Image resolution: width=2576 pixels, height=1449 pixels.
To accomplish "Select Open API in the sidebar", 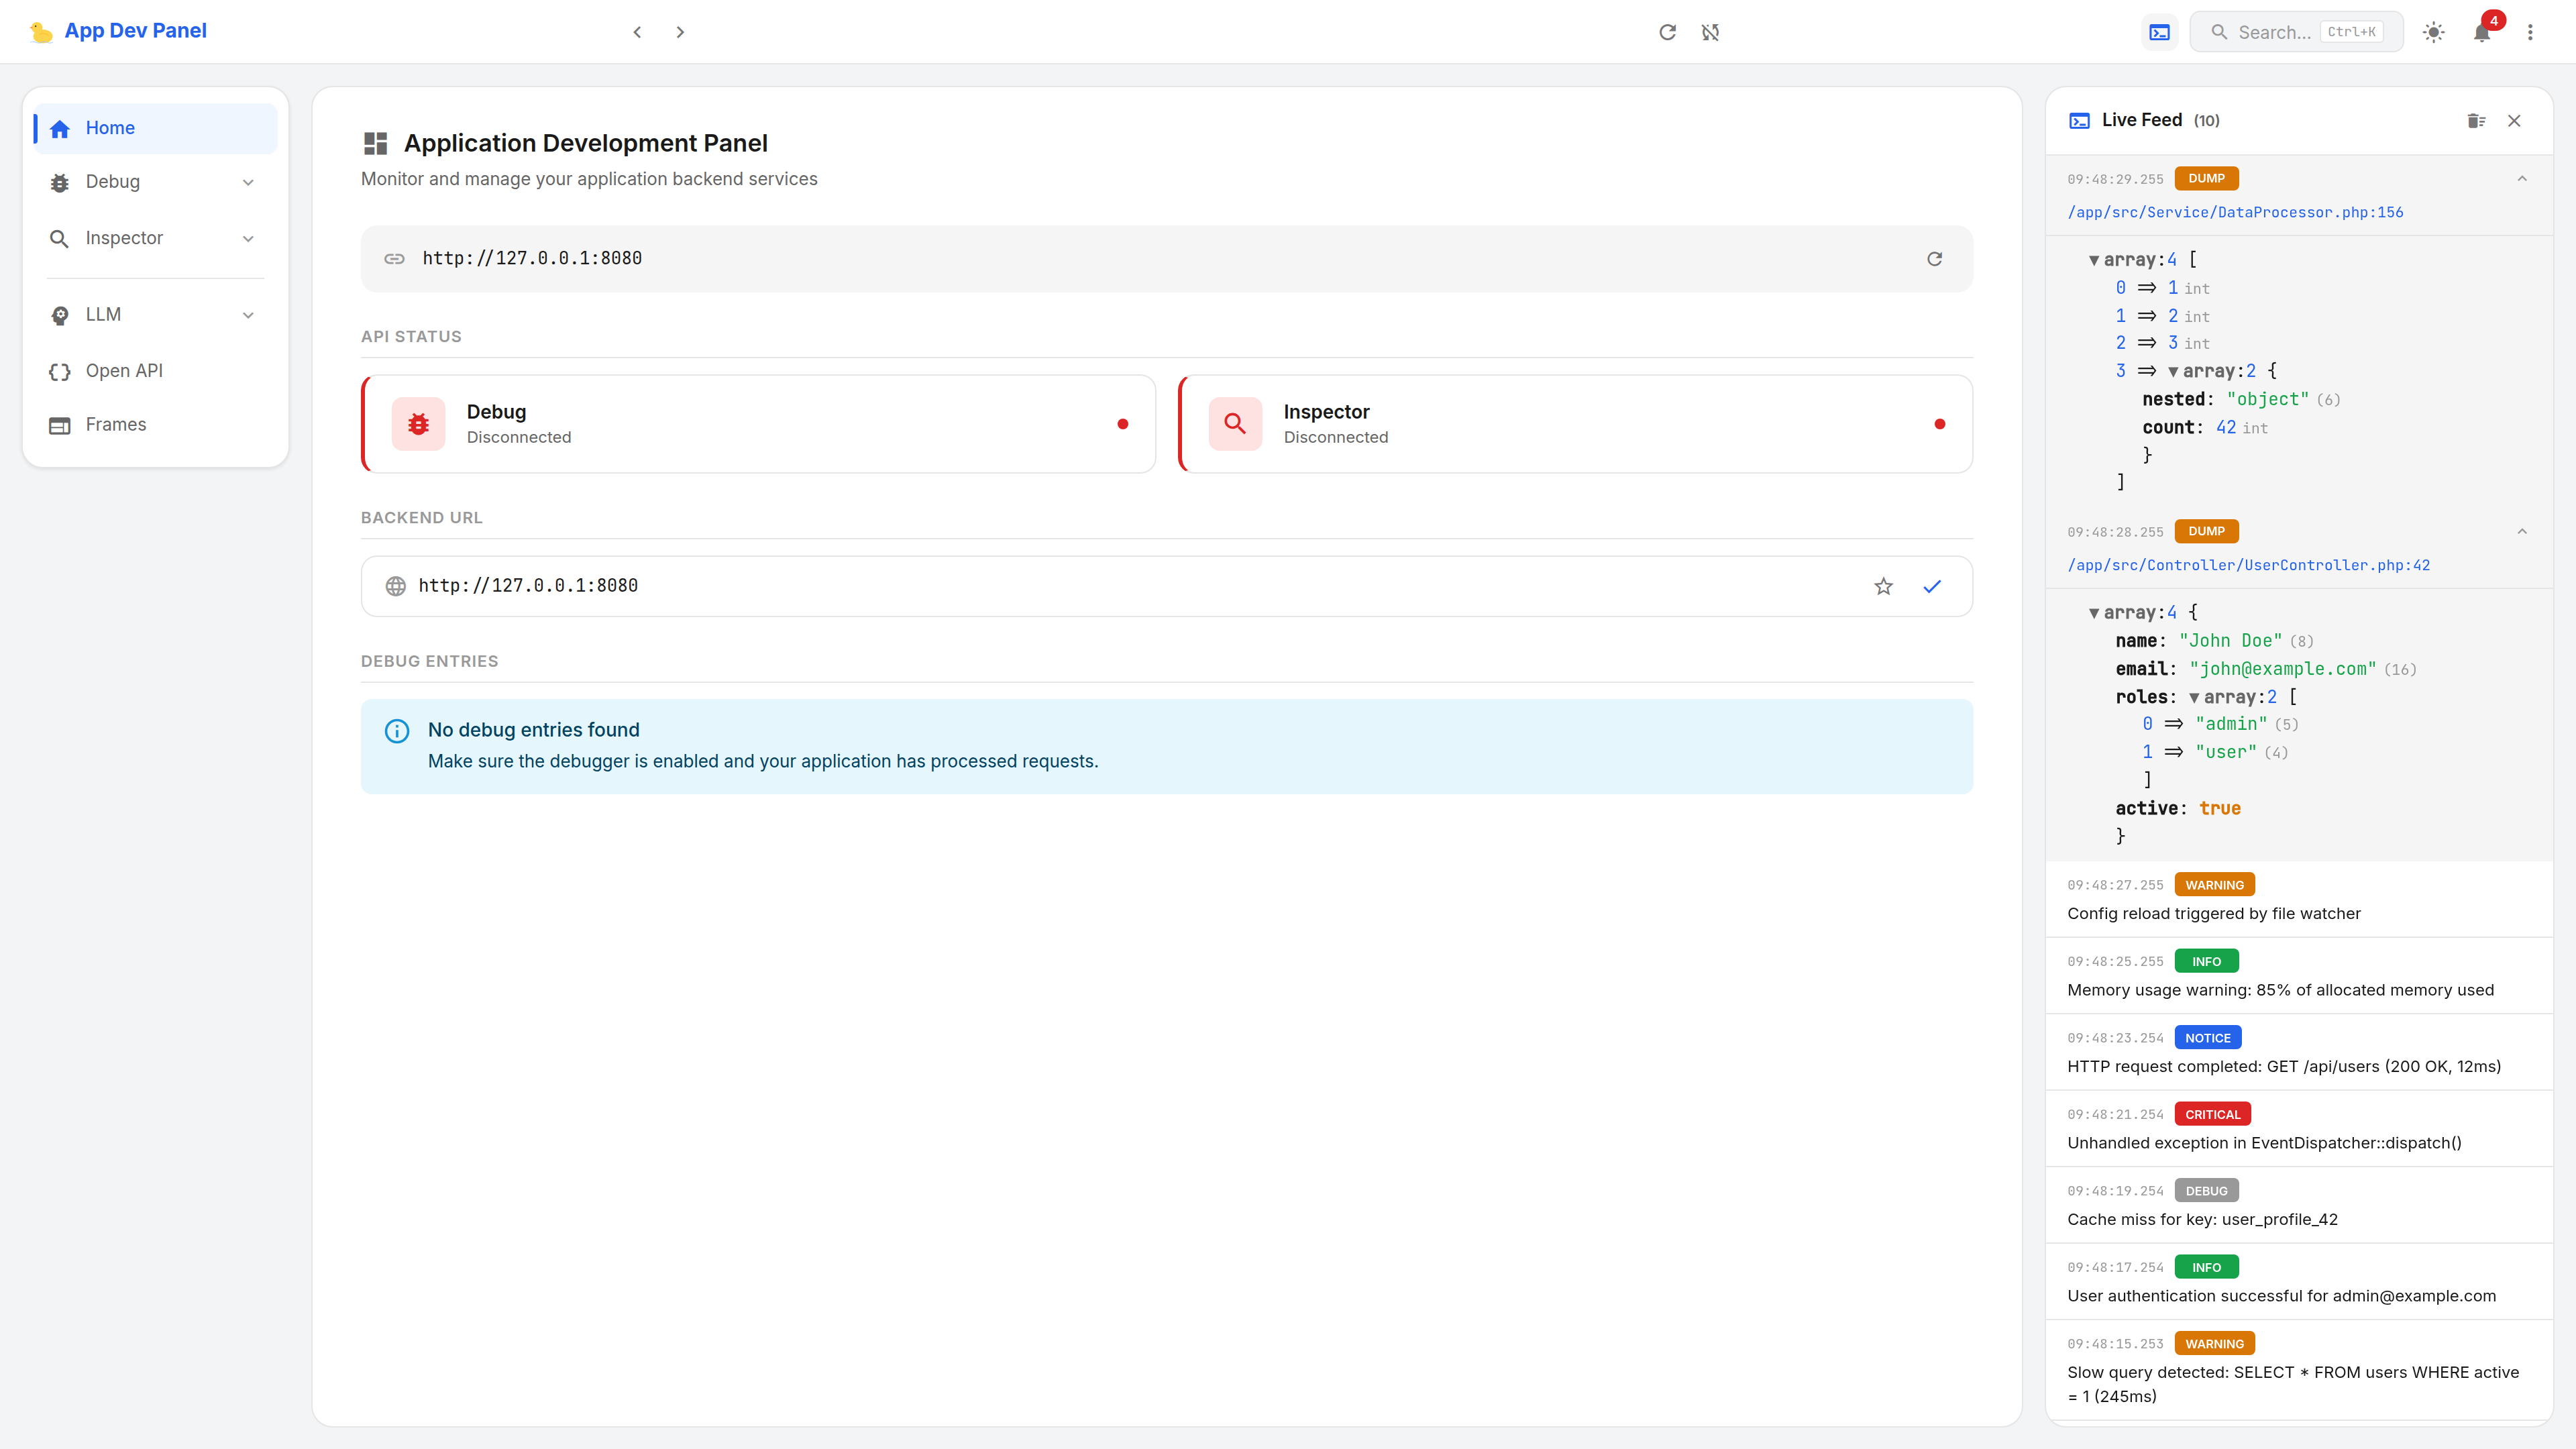I will point(123,371).
